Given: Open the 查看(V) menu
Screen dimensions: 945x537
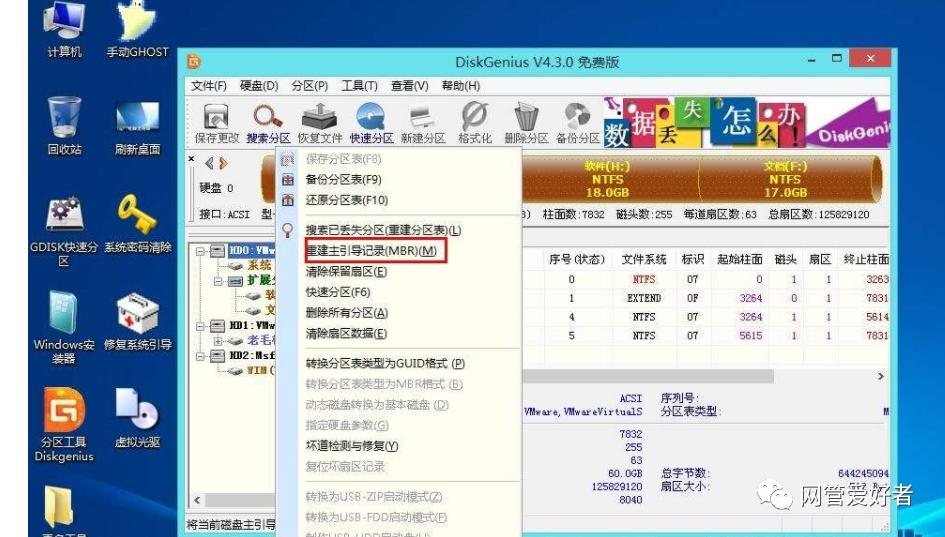Looking at the screenshot, I should point(410,86).
